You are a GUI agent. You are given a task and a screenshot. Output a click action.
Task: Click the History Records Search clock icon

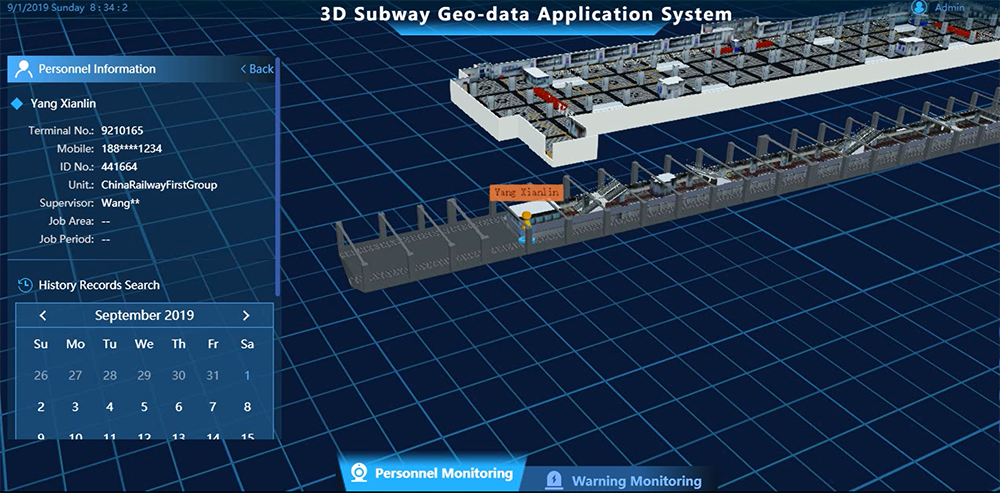[25, 284]
